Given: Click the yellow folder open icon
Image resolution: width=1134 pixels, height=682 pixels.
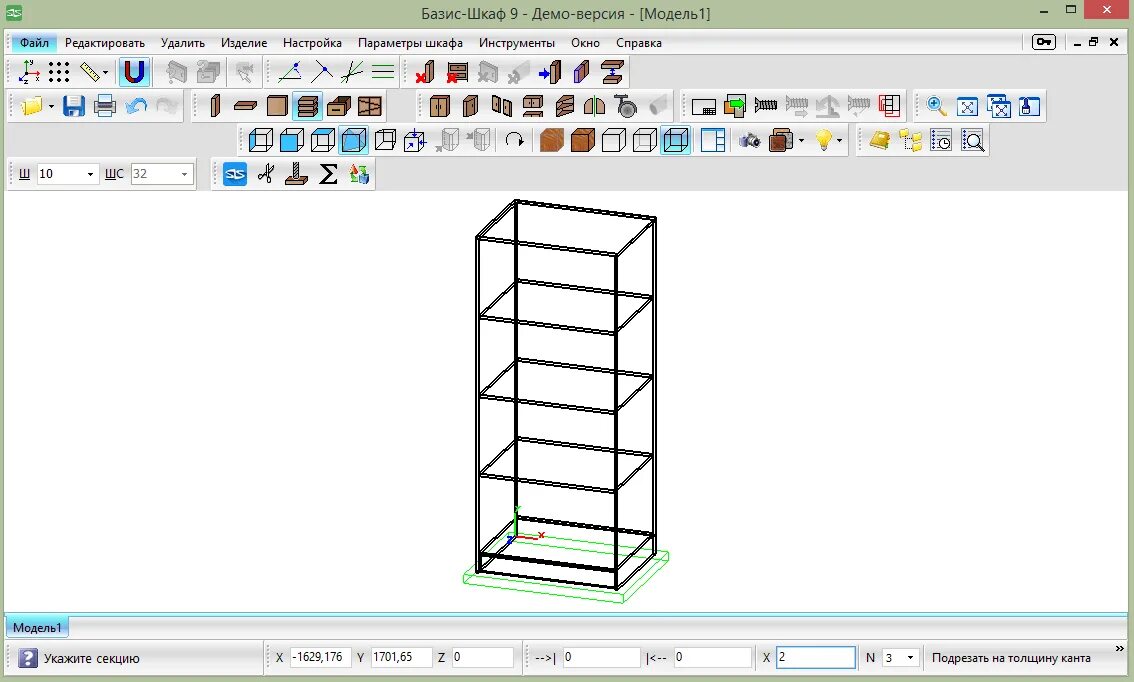Looking at the screenshot, I should pos(32,106).
